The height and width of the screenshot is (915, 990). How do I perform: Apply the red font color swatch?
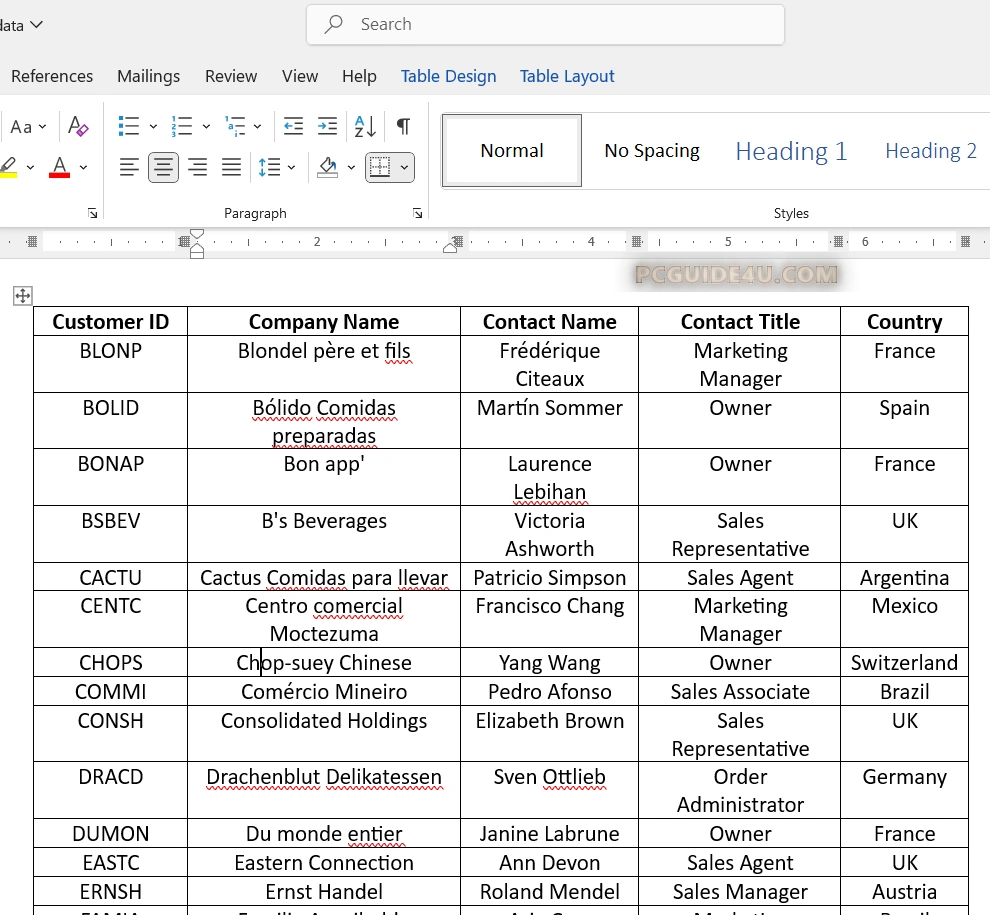(x=59, y=167)
